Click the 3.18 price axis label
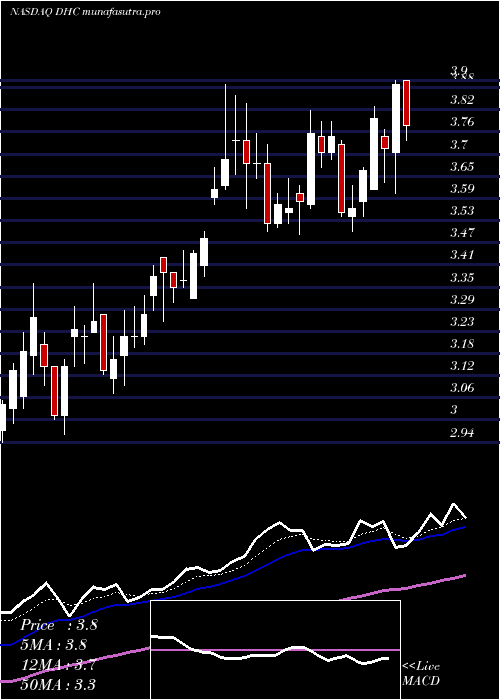500x700 pixels. (462, 344)
